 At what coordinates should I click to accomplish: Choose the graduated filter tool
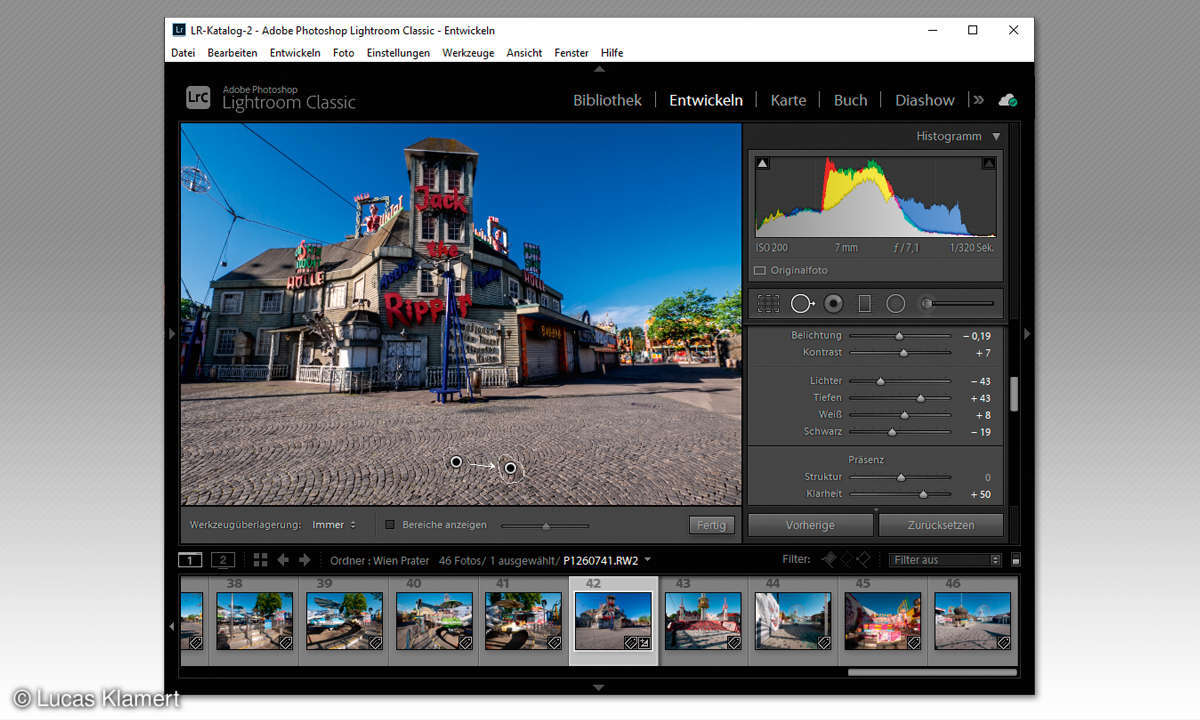[x=865, y=303]
